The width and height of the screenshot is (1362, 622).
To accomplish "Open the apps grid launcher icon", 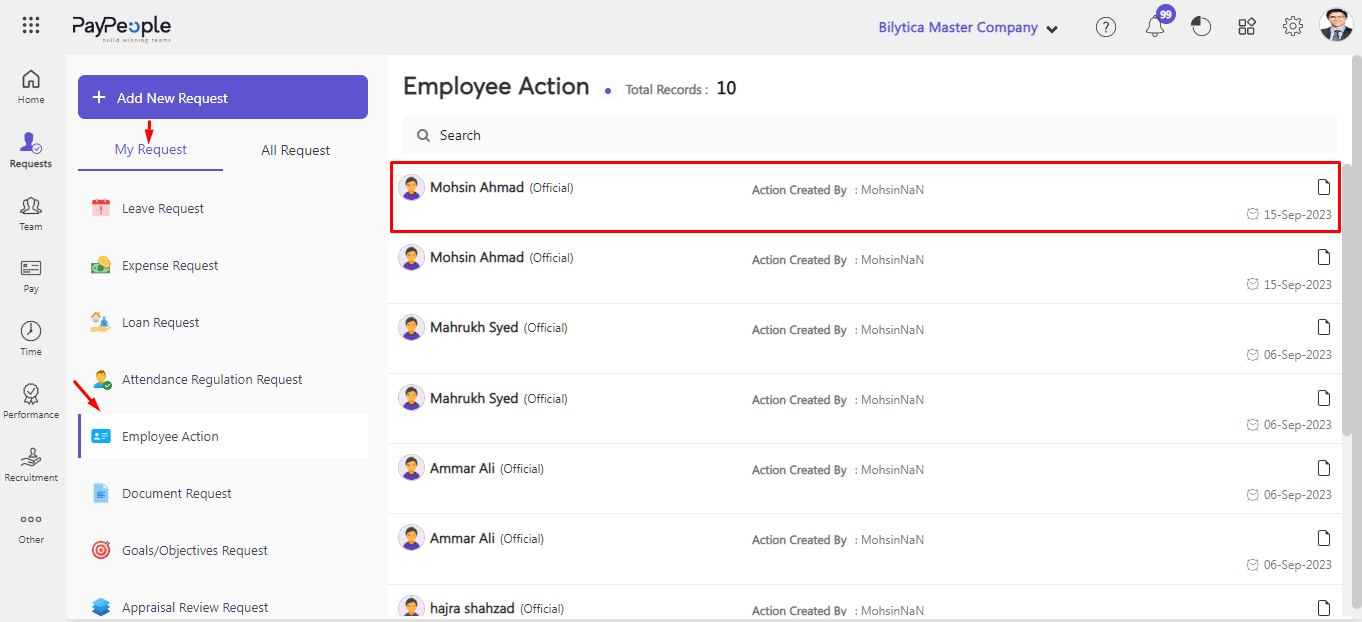I will click(x=31, y=26).
